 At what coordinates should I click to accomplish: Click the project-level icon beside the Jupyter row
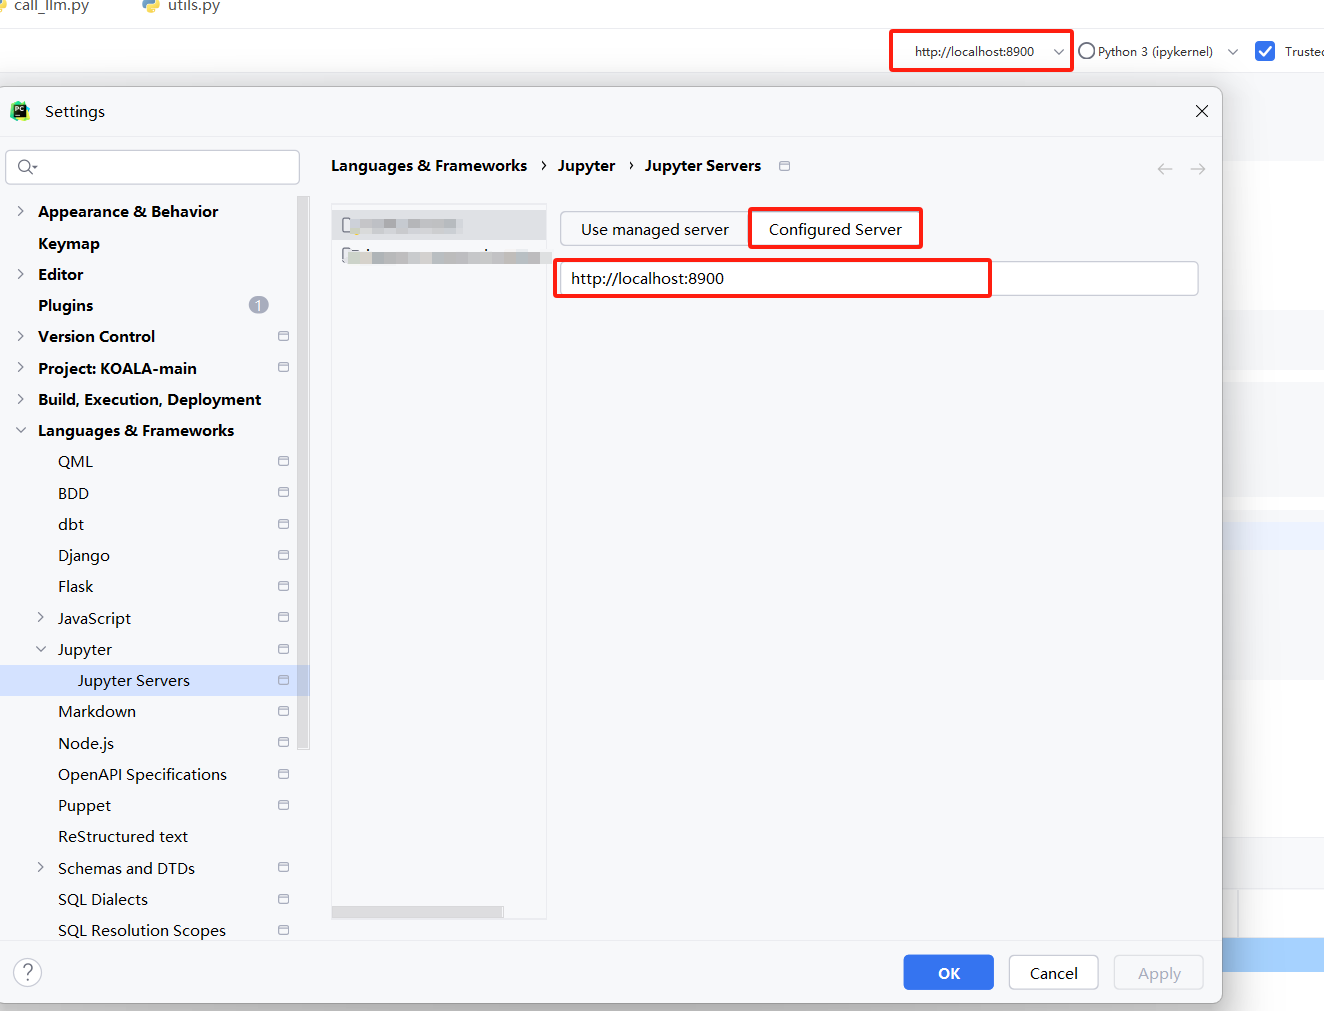(x=284, y=649)
